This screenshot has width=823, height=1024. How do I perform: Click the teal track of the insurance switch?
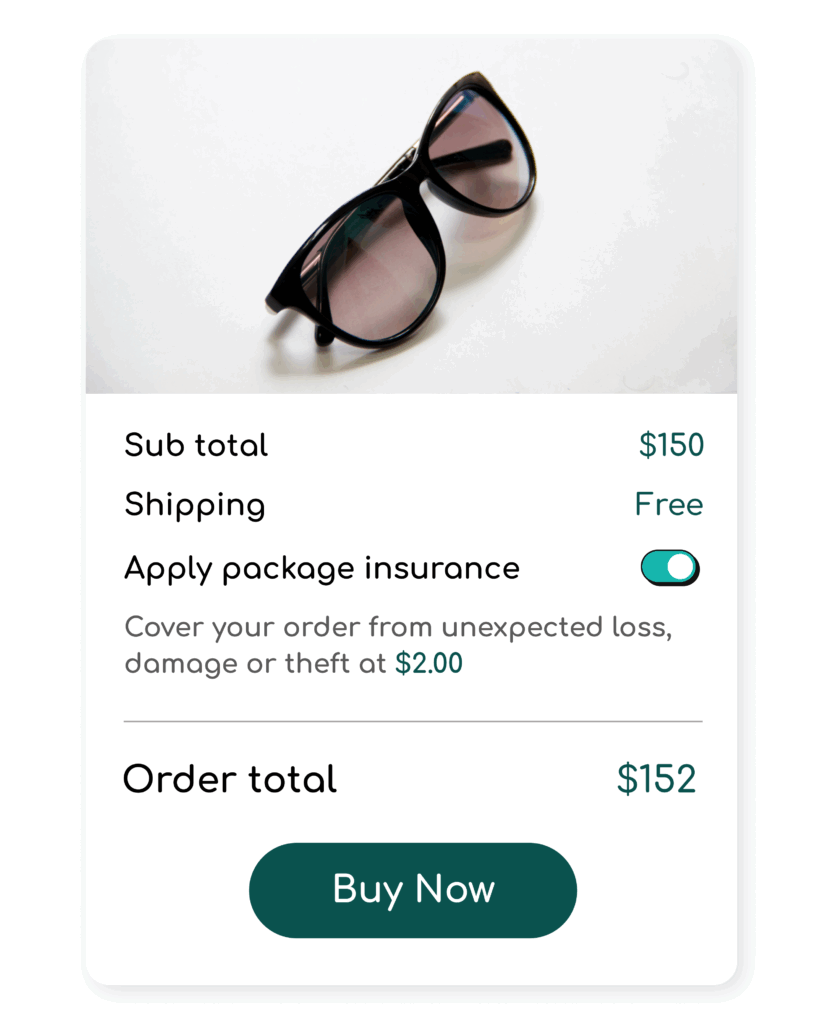click(655, 567)
